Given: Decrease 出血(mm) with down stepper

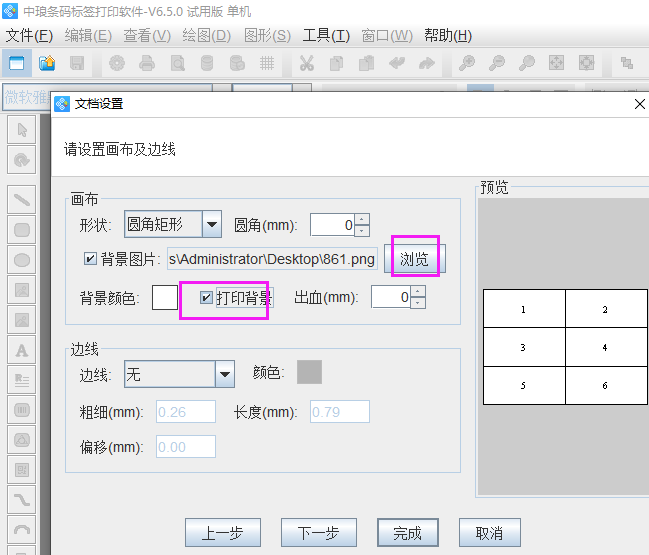Looking at the screenshot, I should [x=418, y=303].
